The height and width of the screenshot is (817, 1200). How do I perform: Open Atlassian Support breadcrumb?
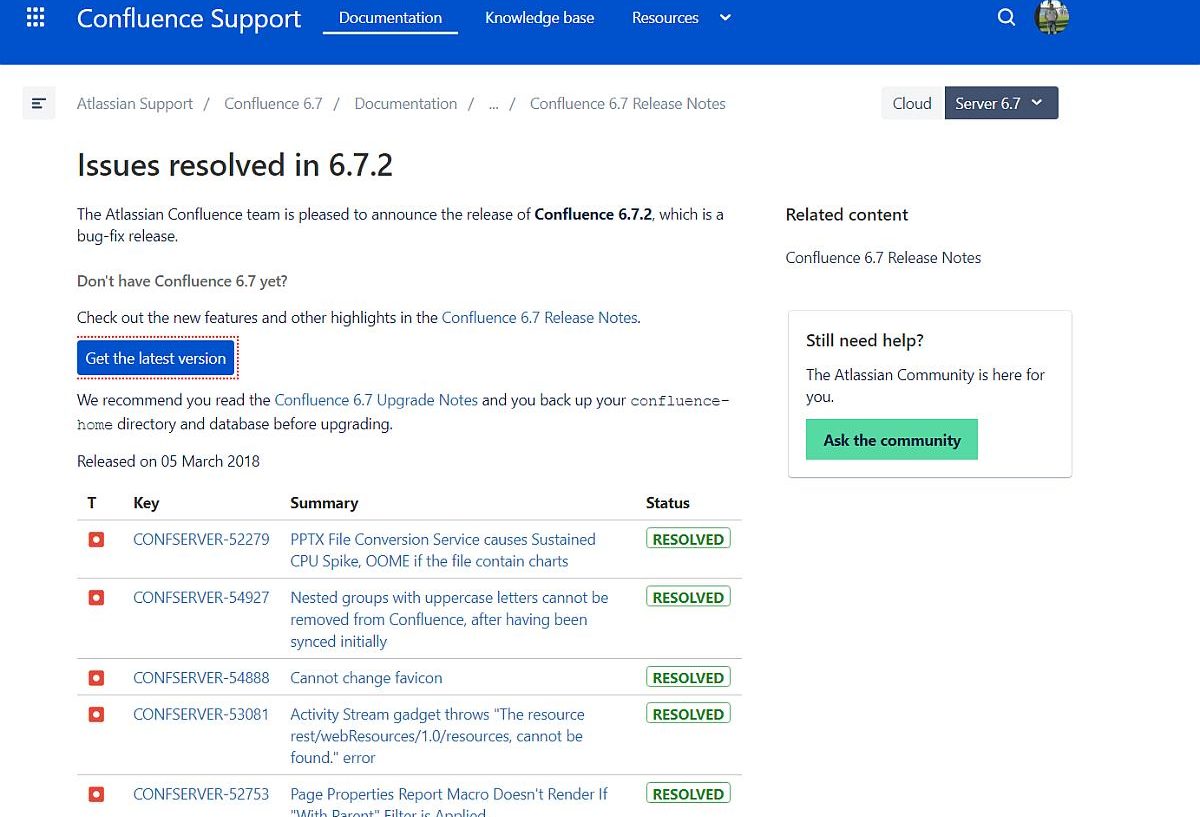click(135, 103)
